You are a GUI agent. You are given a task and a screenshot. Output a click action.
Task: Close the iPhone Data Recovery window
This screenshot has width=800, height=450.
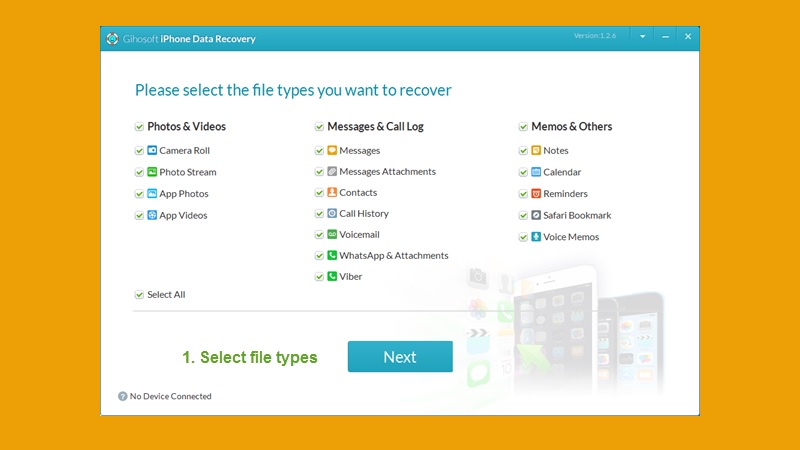tap(688, 37)
